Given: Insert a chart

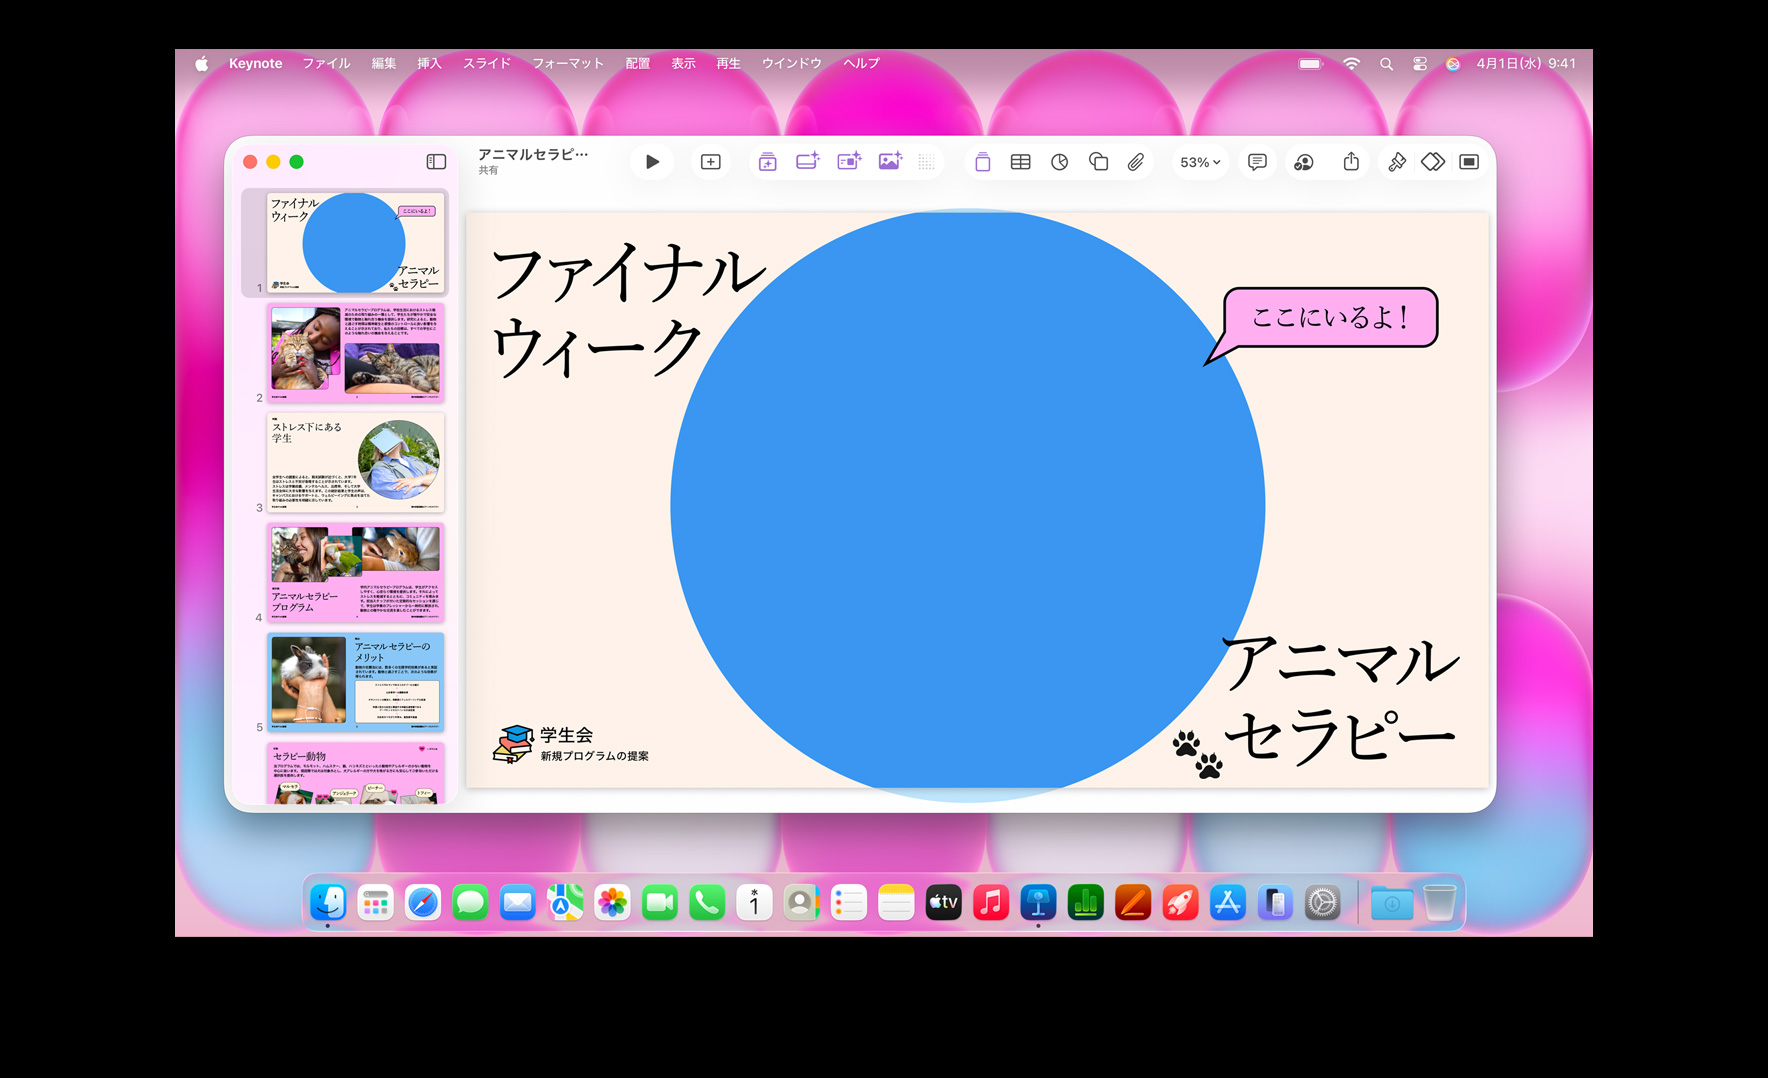Looking at the screenshot, I should pos(1059,162).
